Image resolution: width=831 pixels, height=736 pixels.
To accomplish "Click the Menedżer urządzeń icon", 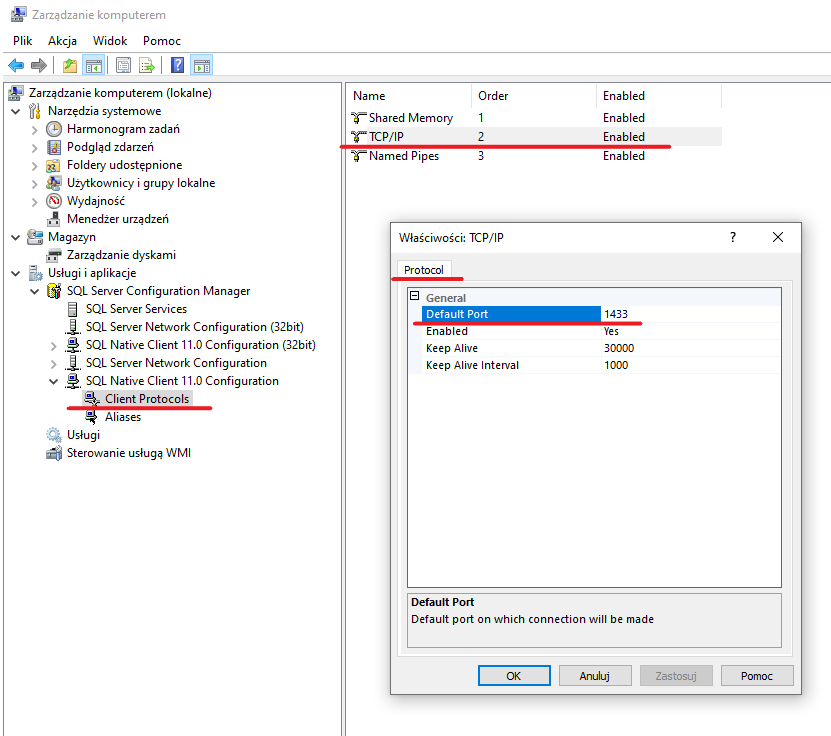I will [54, 219].
